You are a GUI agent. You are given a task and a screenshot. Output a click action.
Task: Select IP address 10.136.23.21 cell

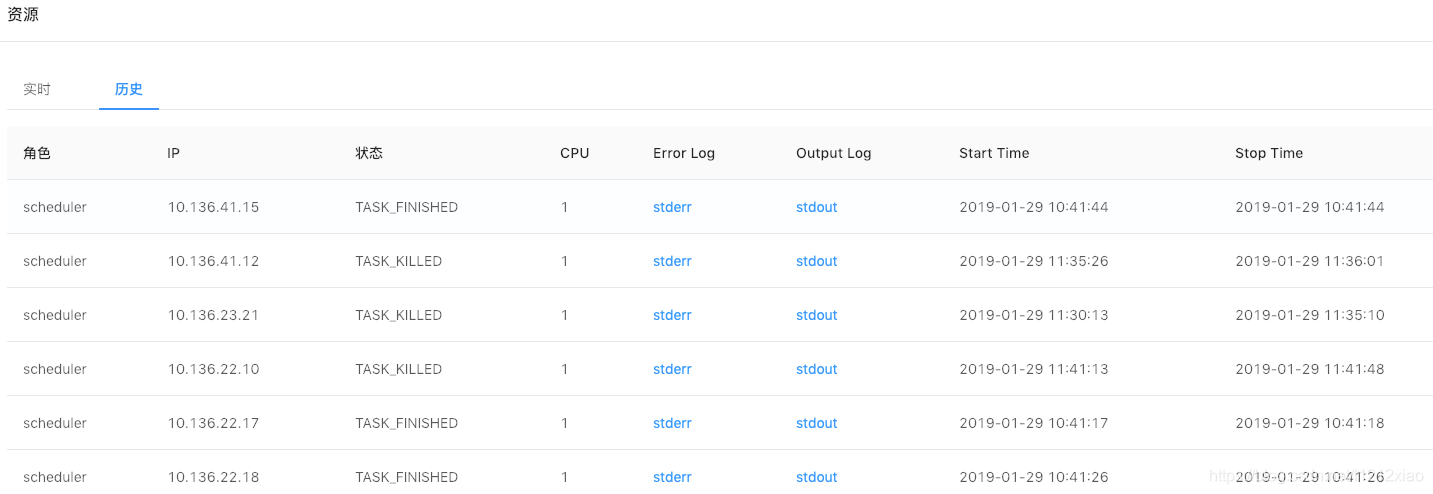point(213,315)
